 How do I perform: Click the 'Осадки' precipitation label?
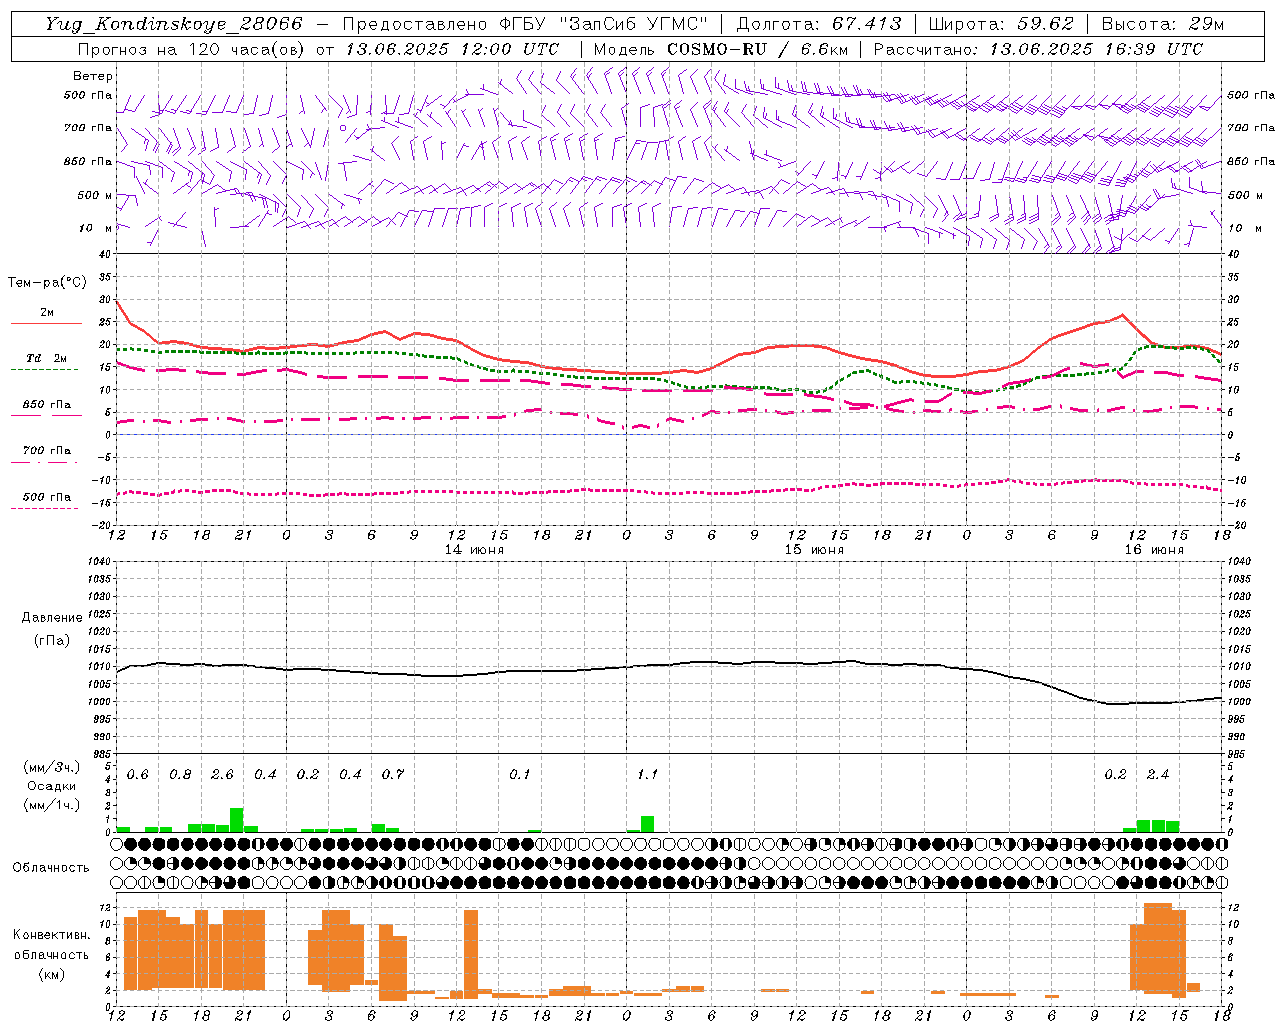(x=52, y=786)
